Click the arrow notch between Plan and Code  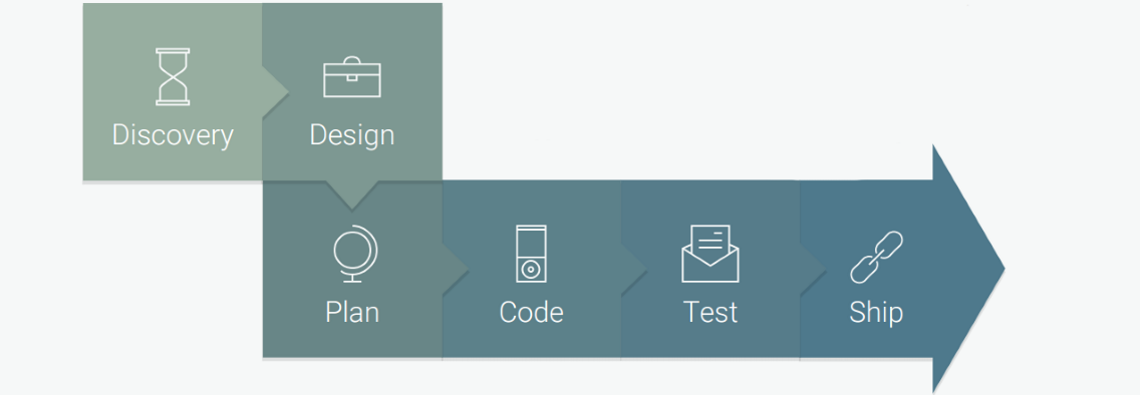coord(454,269)
